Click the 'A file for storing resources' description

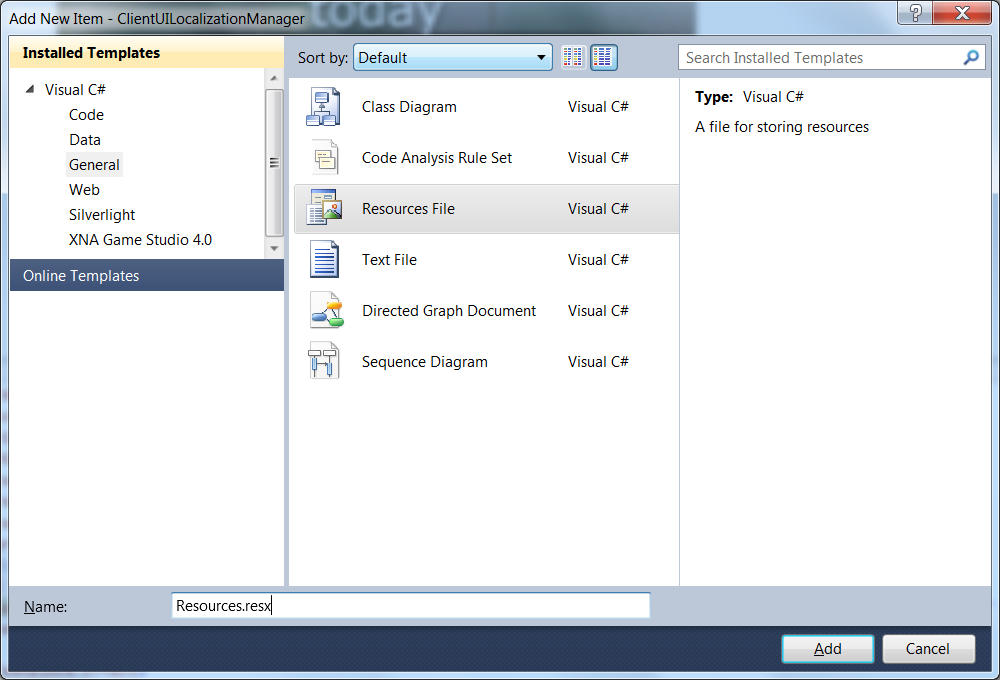782,127
